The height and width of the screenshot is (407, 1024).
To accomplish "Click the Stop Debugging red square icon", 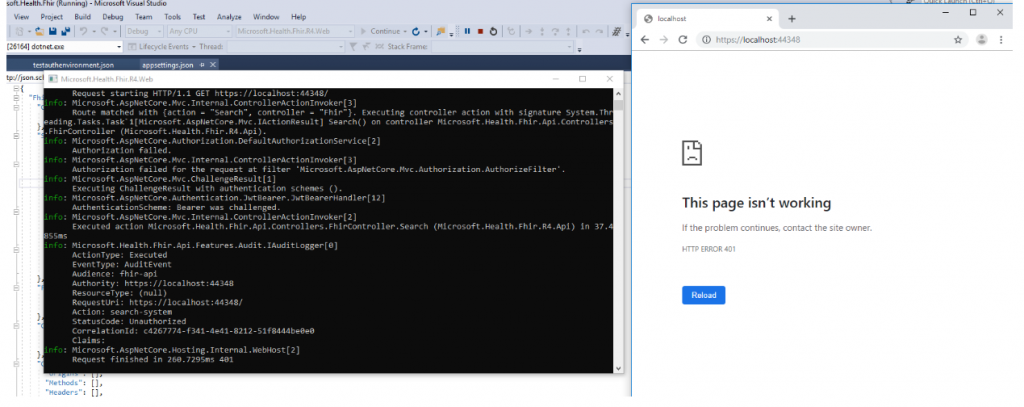I will [481, 32].
